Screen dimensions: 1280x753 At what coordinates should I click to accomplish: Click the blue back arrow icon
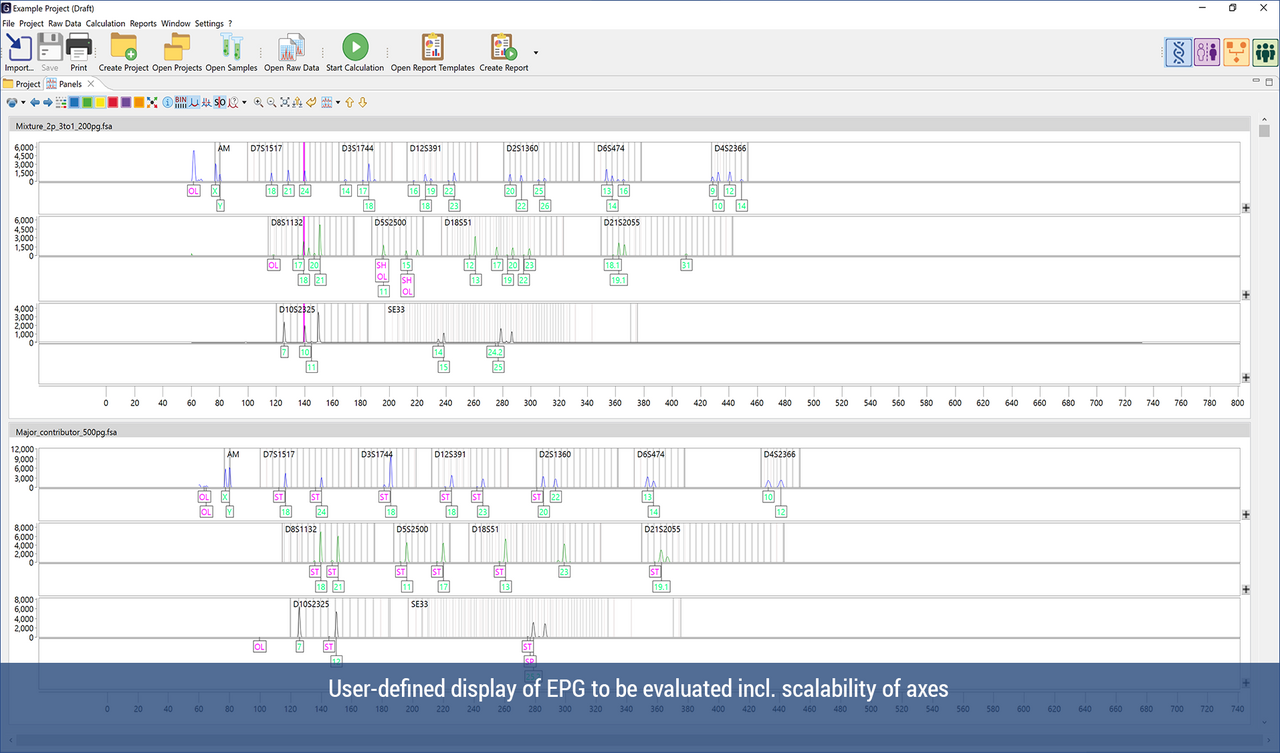click(x=35, y=102)
